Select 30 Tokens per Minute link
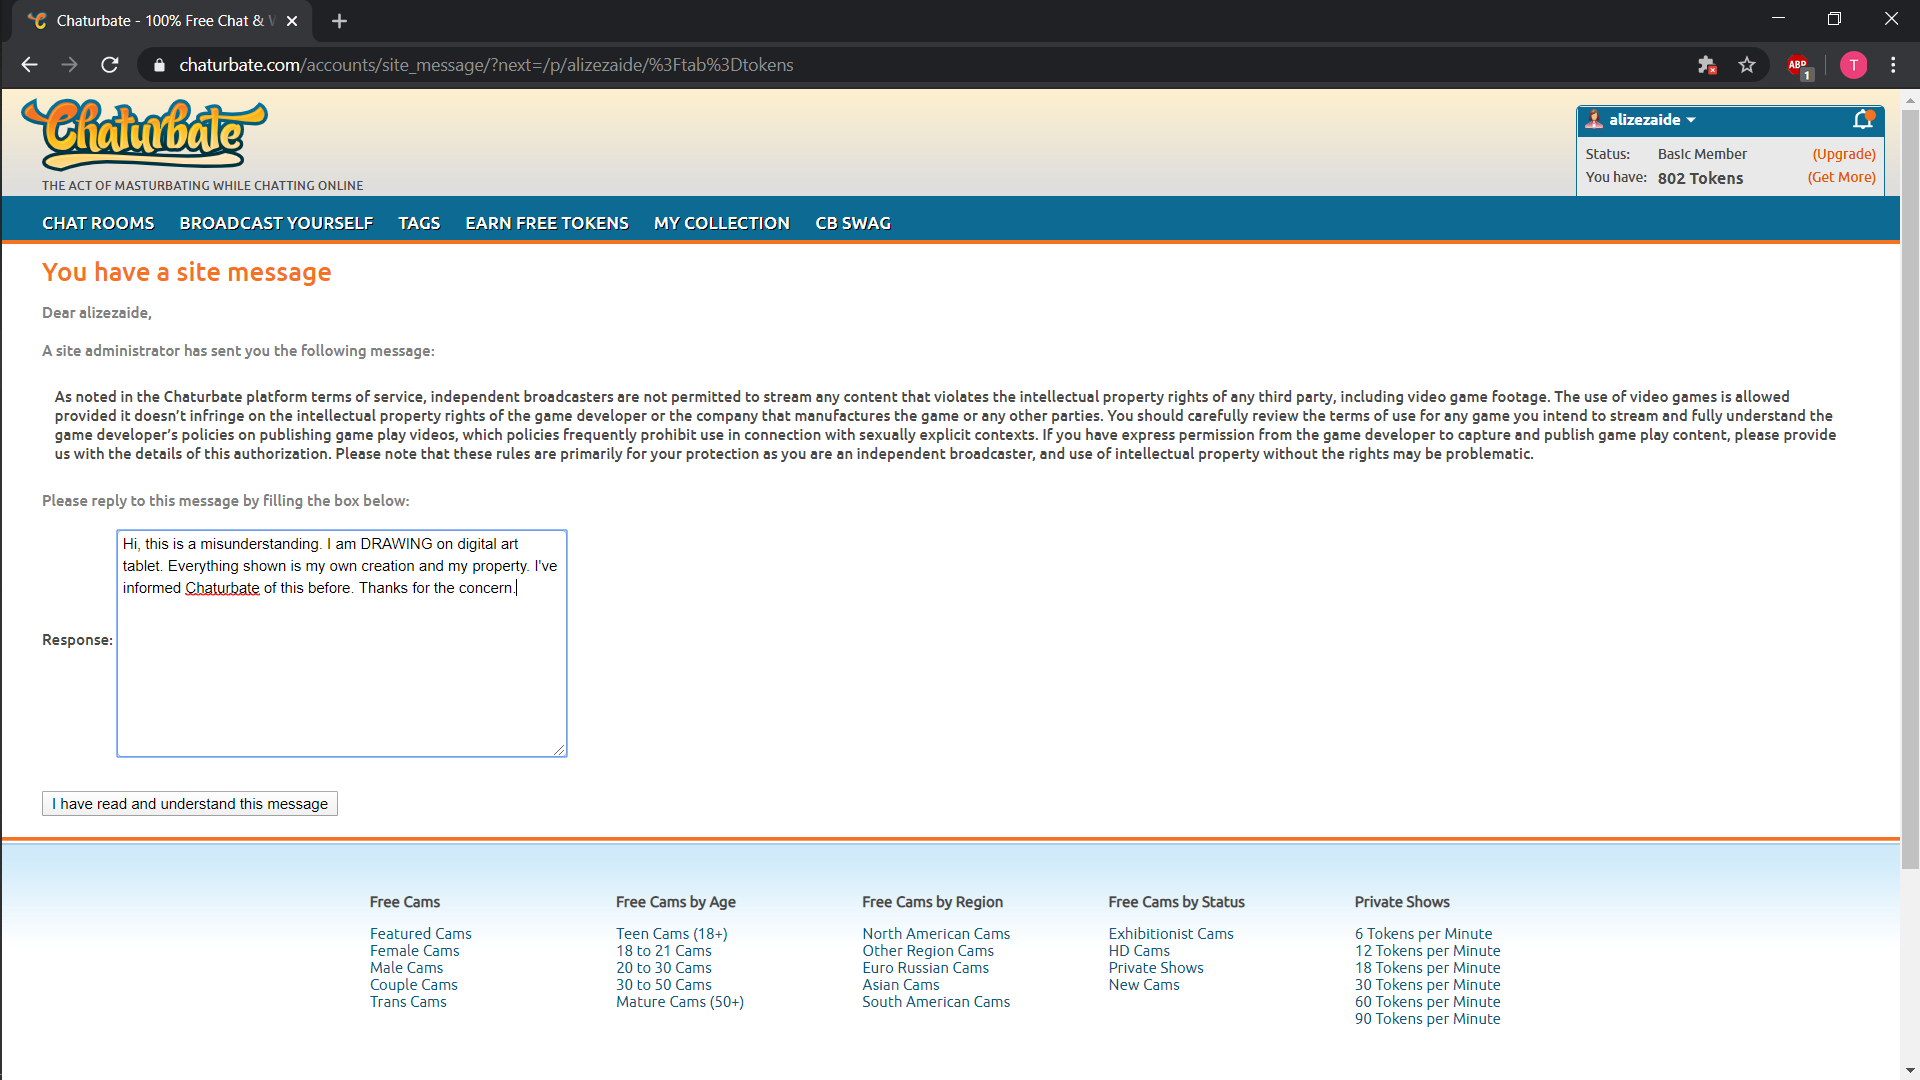The width and height of the screenshot is (1920, 1080). click(x=1427, y=984)
